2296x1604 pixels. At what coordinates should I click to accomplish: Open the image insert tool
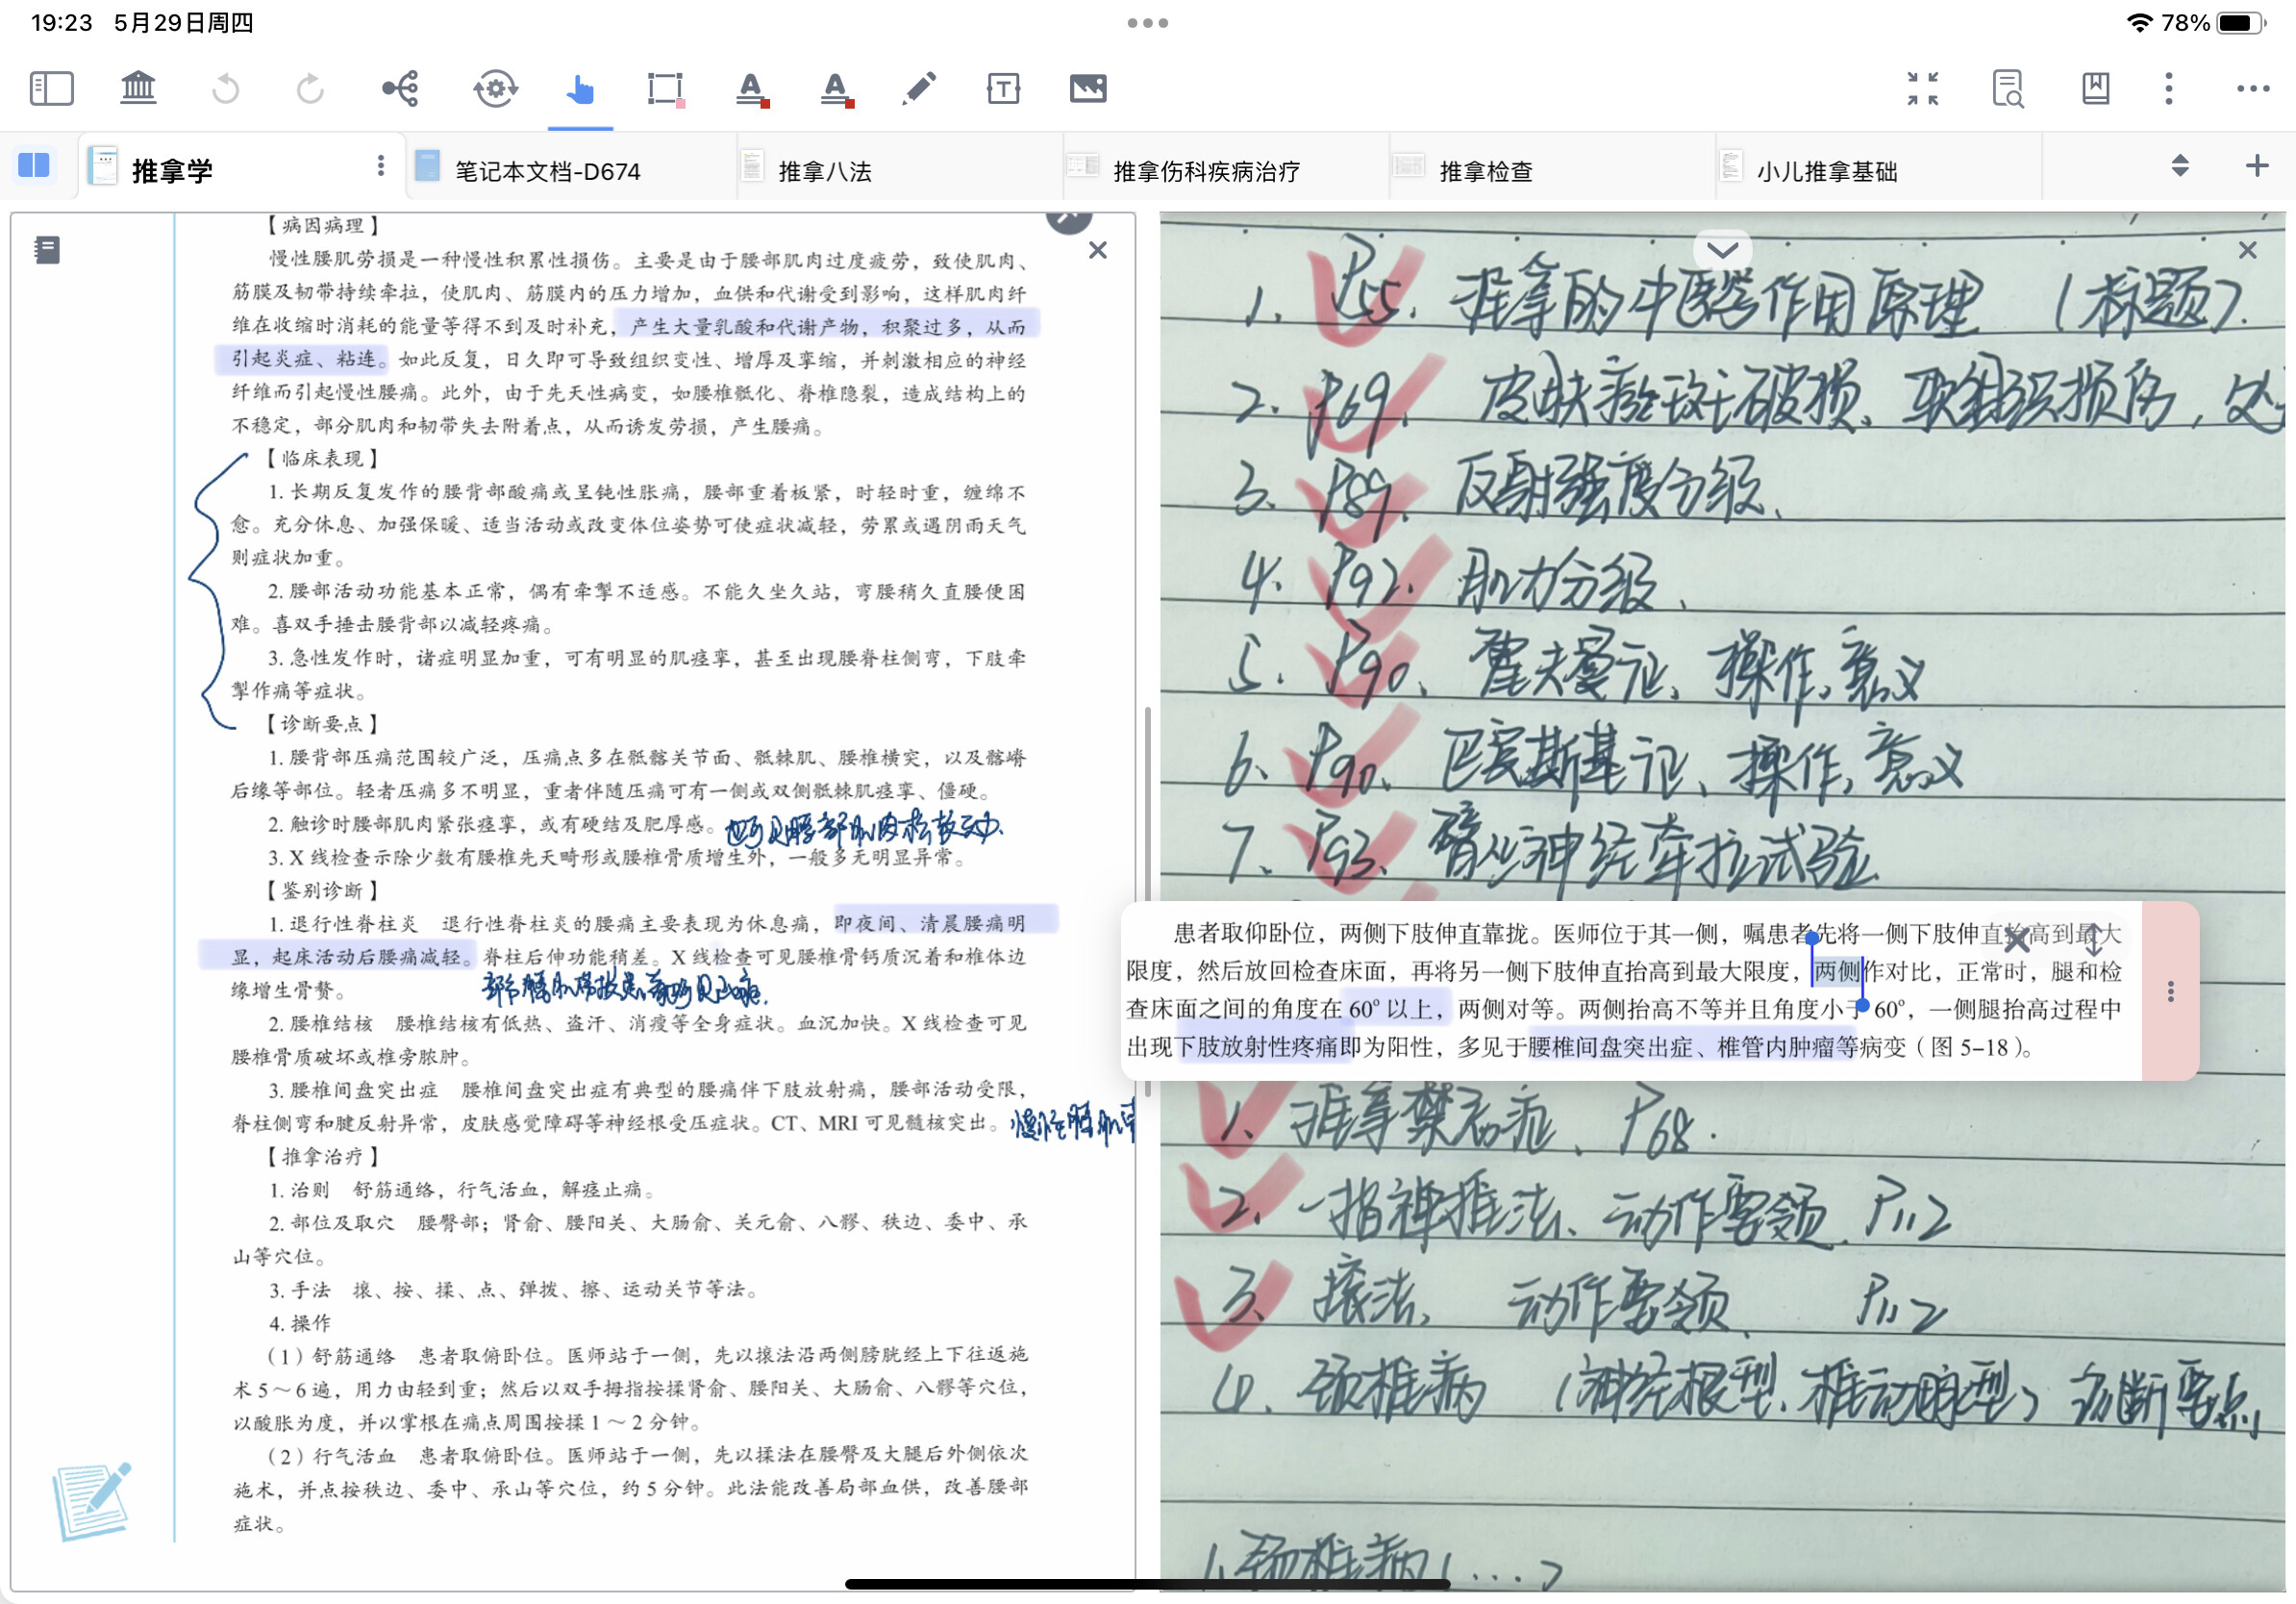1088,89
